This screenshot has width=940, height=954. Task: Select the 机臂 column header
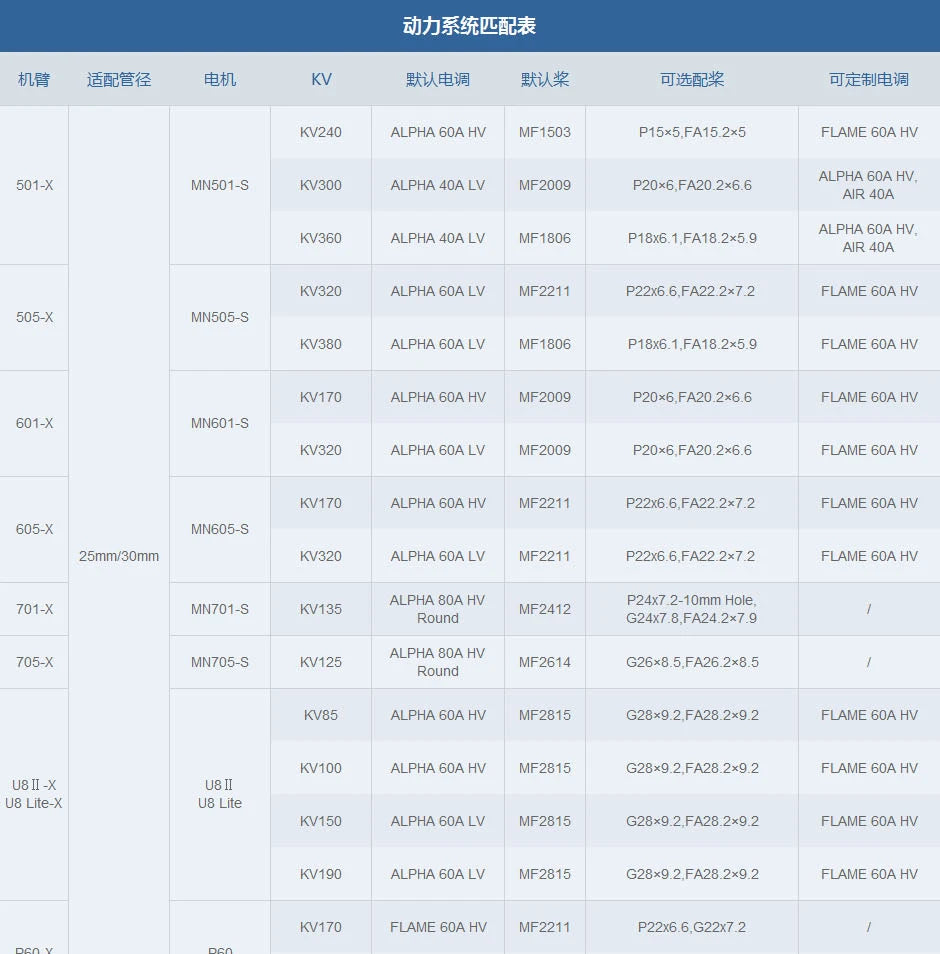point(34,80)
